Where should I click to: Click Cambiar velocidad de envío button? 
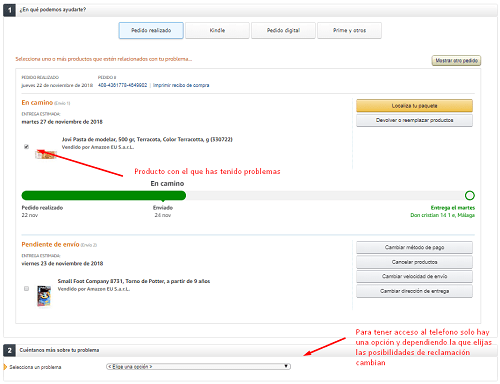click(414, 276)
